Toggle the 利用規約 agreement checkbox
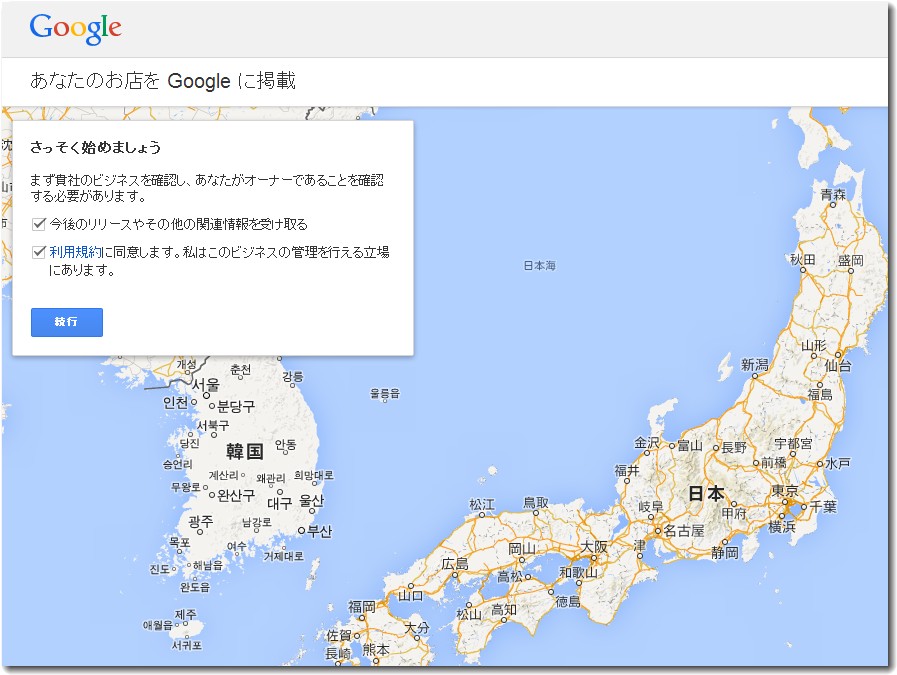Screen dimensions: 897x675 [x=38, y=252]
